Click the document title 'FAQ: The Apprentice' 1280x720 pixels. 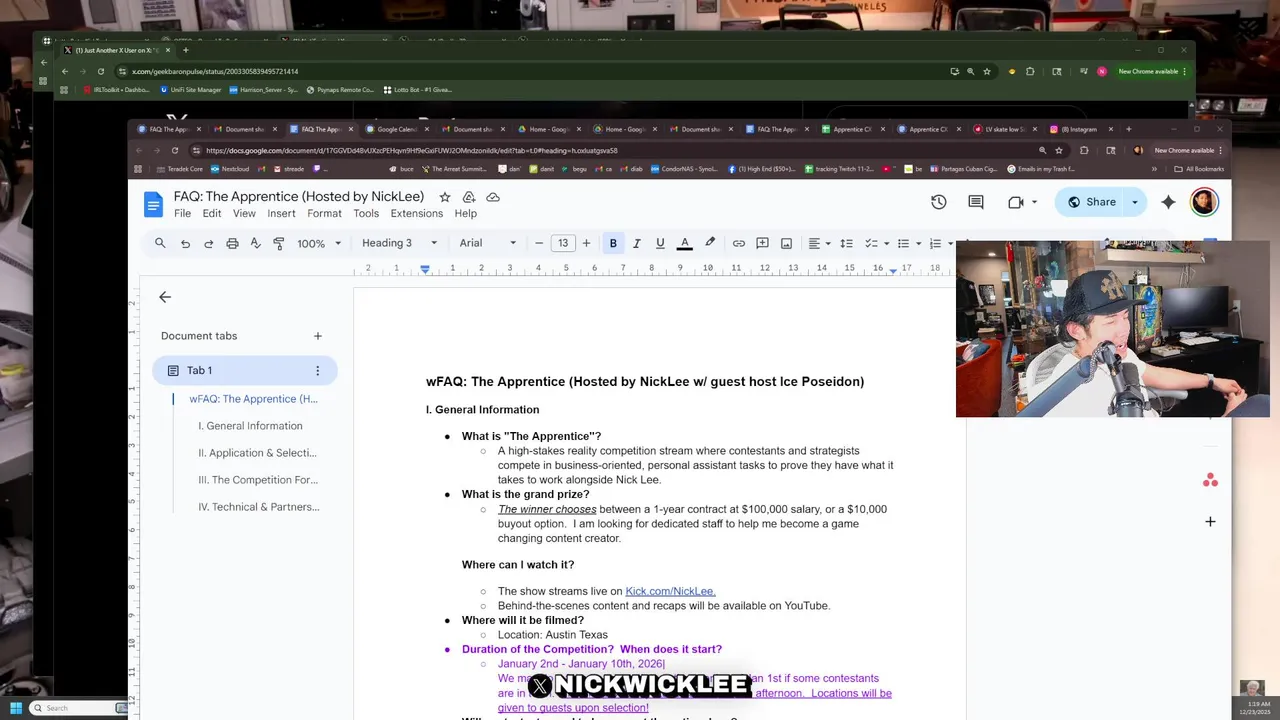point(299,197)
